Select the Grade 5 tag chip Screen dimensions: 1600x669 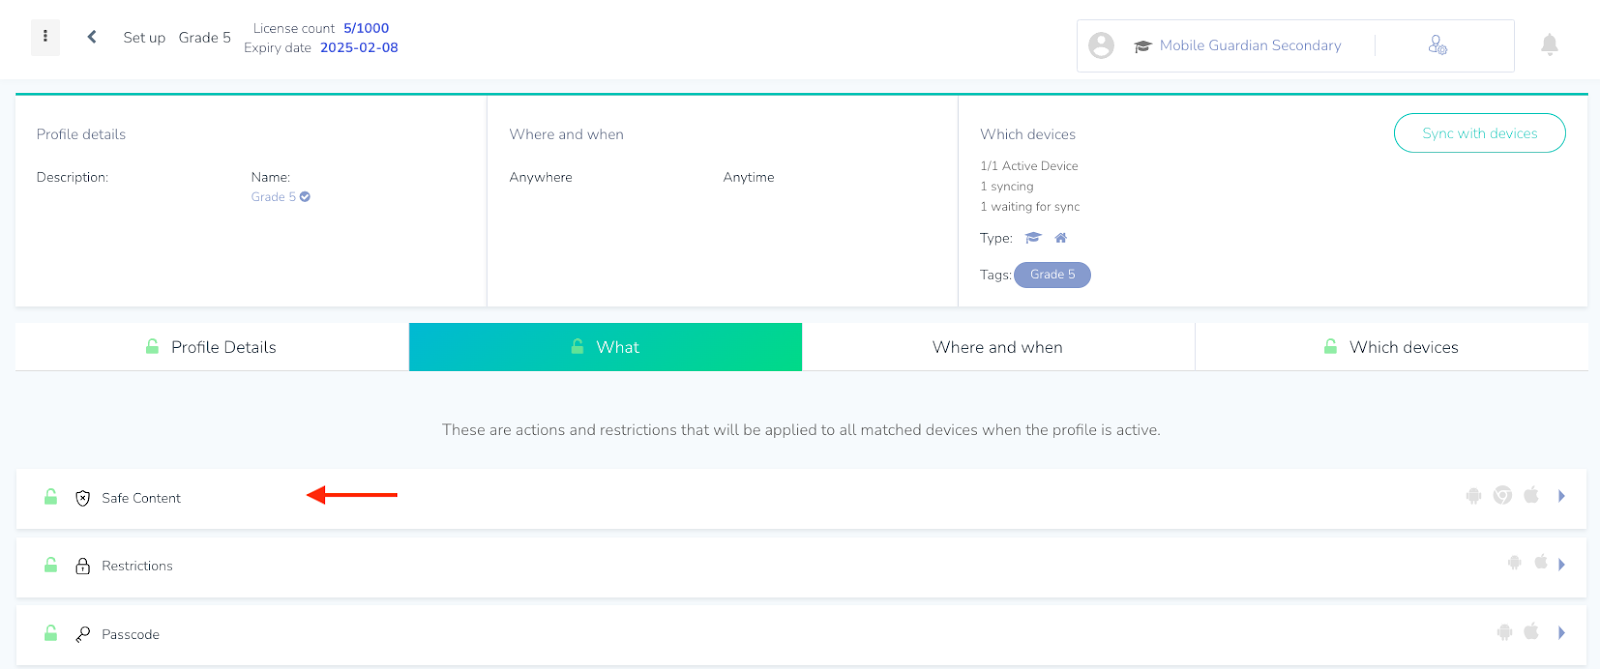1052,275
